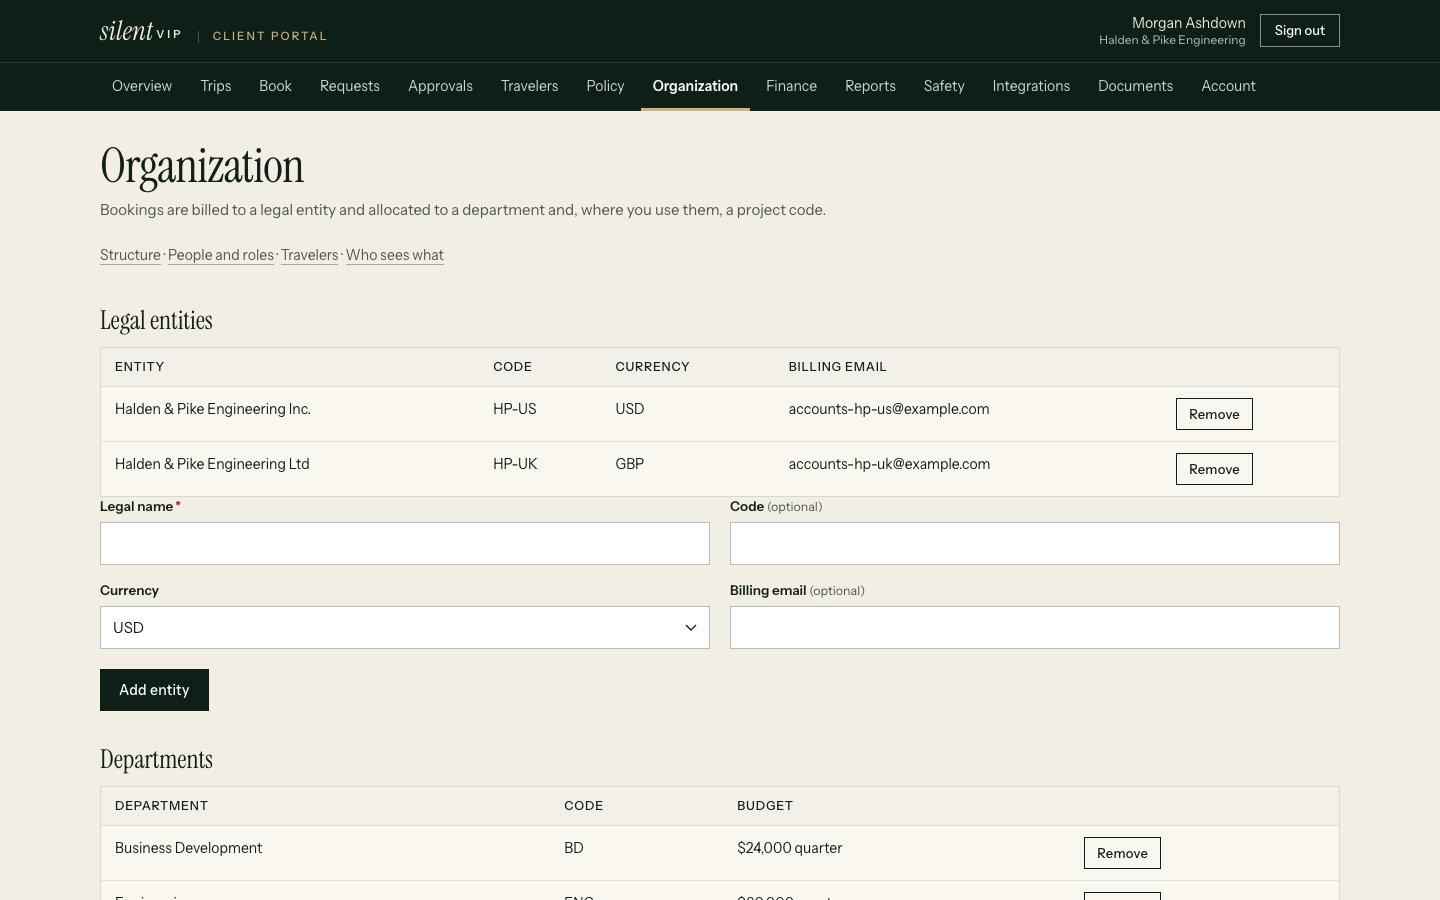
Task: Follow the Travelers anchor link below the heading
Action: pos(309,255)
